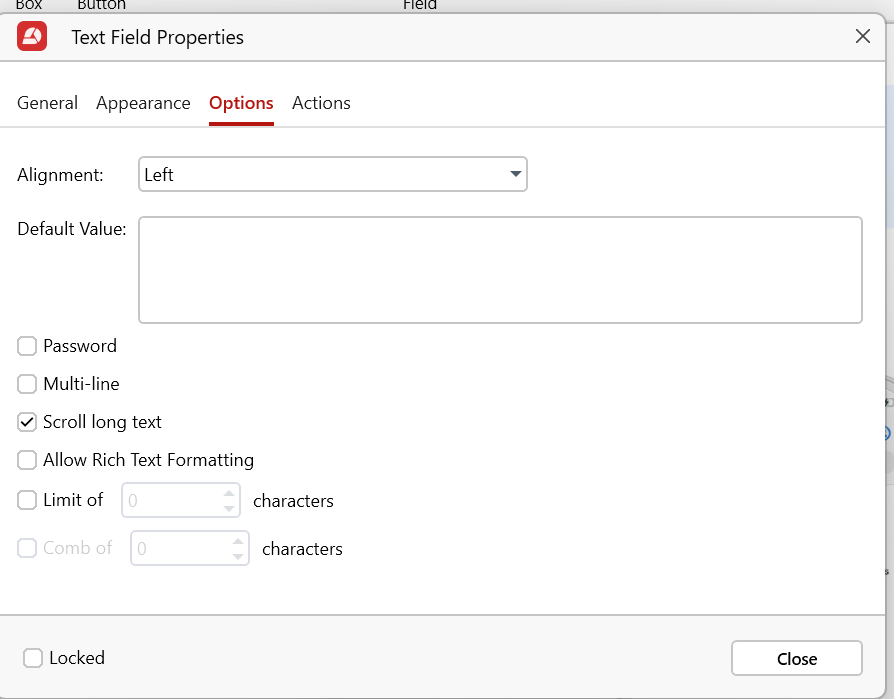Increase the Limit of characters value
894x699 pixels.
229,493
